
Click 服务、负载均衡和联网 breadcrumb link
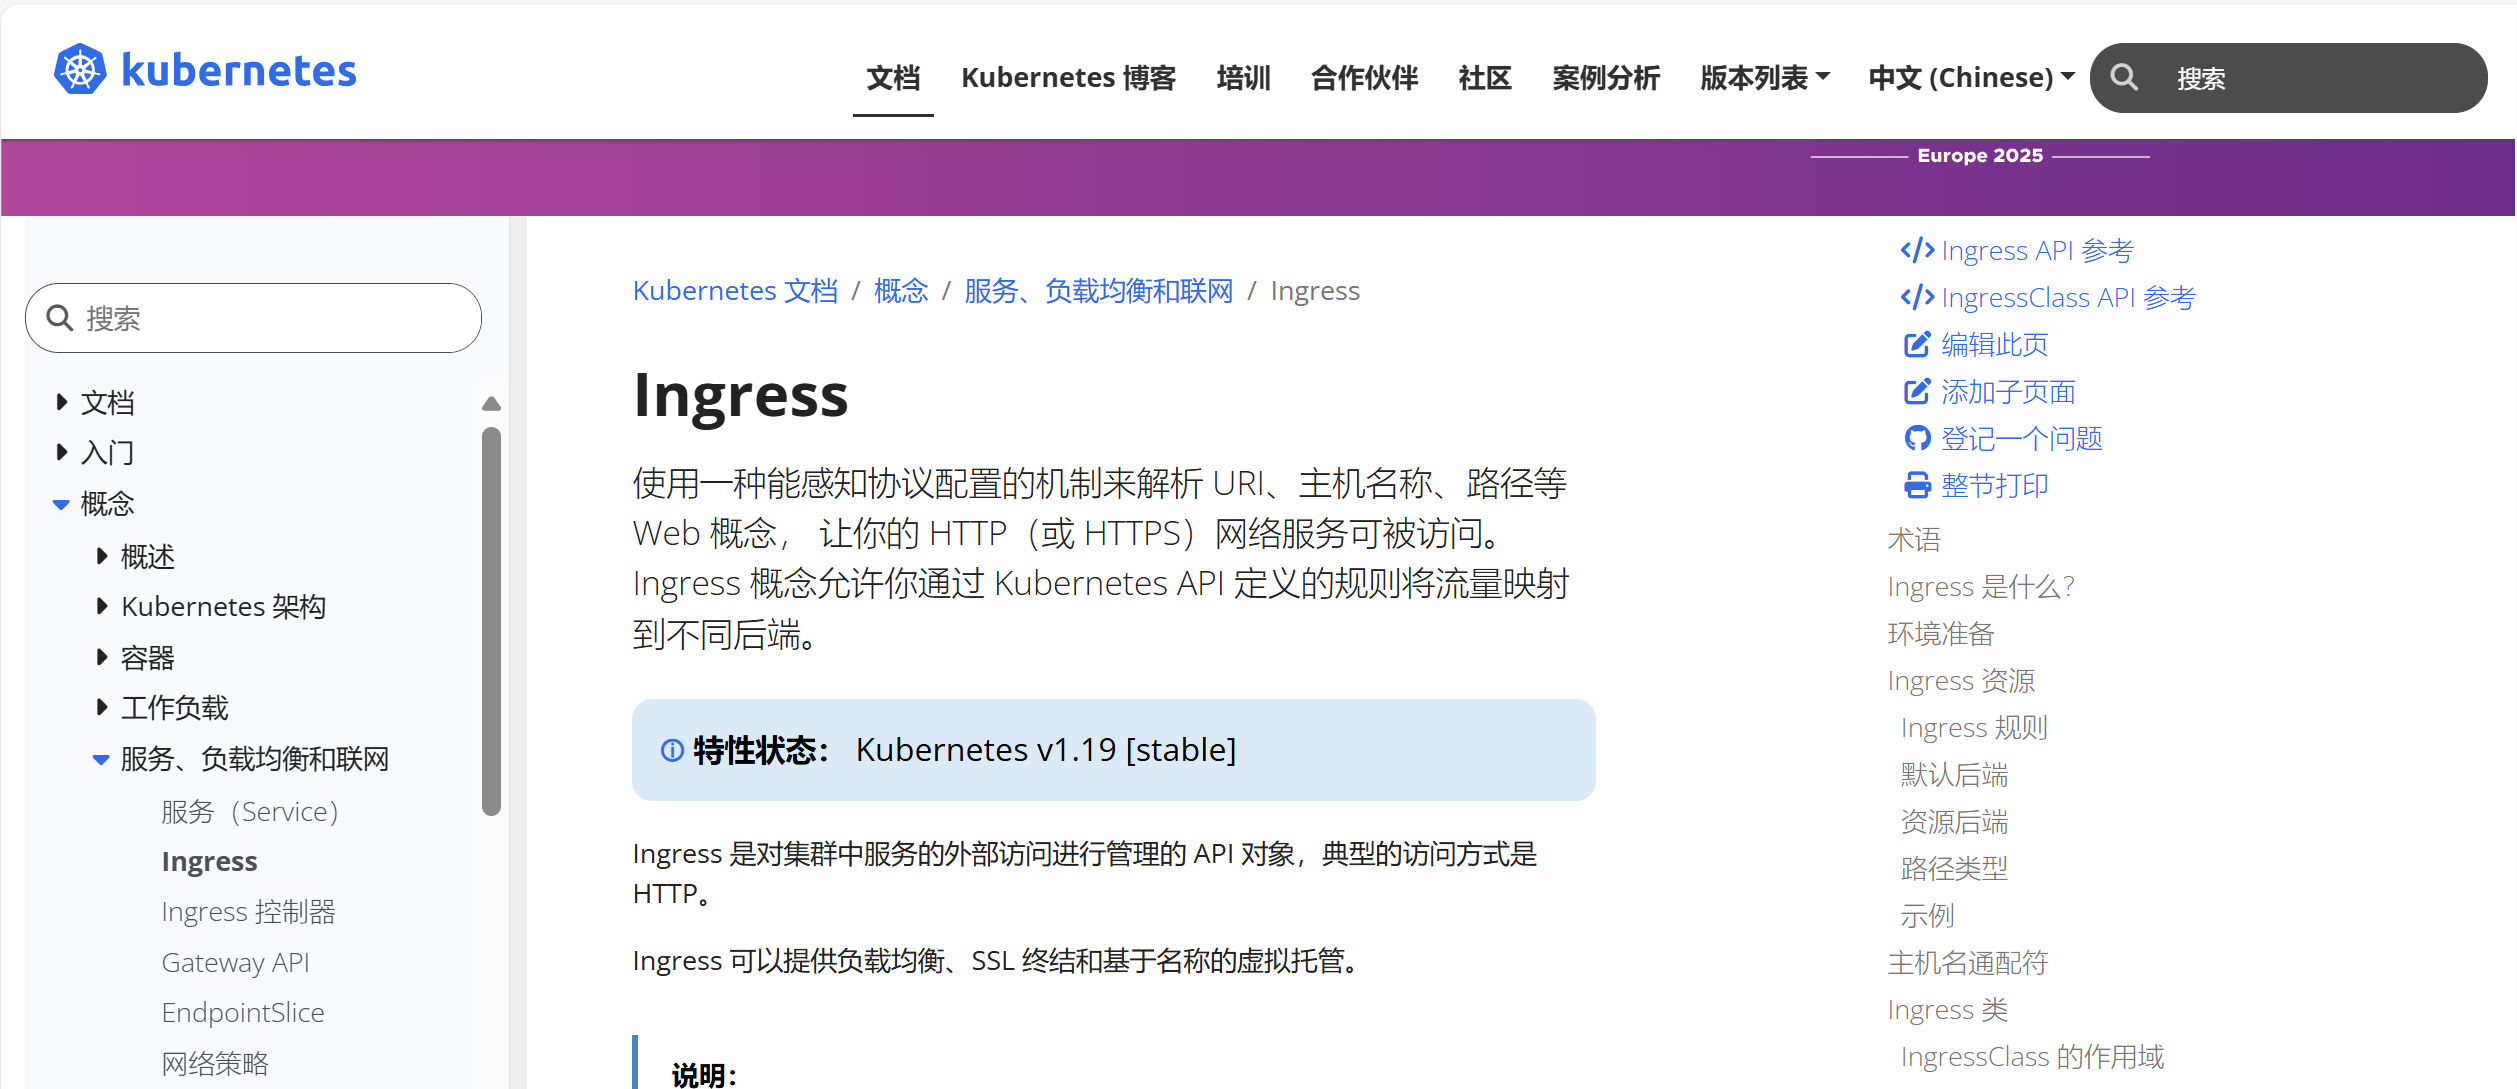[1099, 291]
